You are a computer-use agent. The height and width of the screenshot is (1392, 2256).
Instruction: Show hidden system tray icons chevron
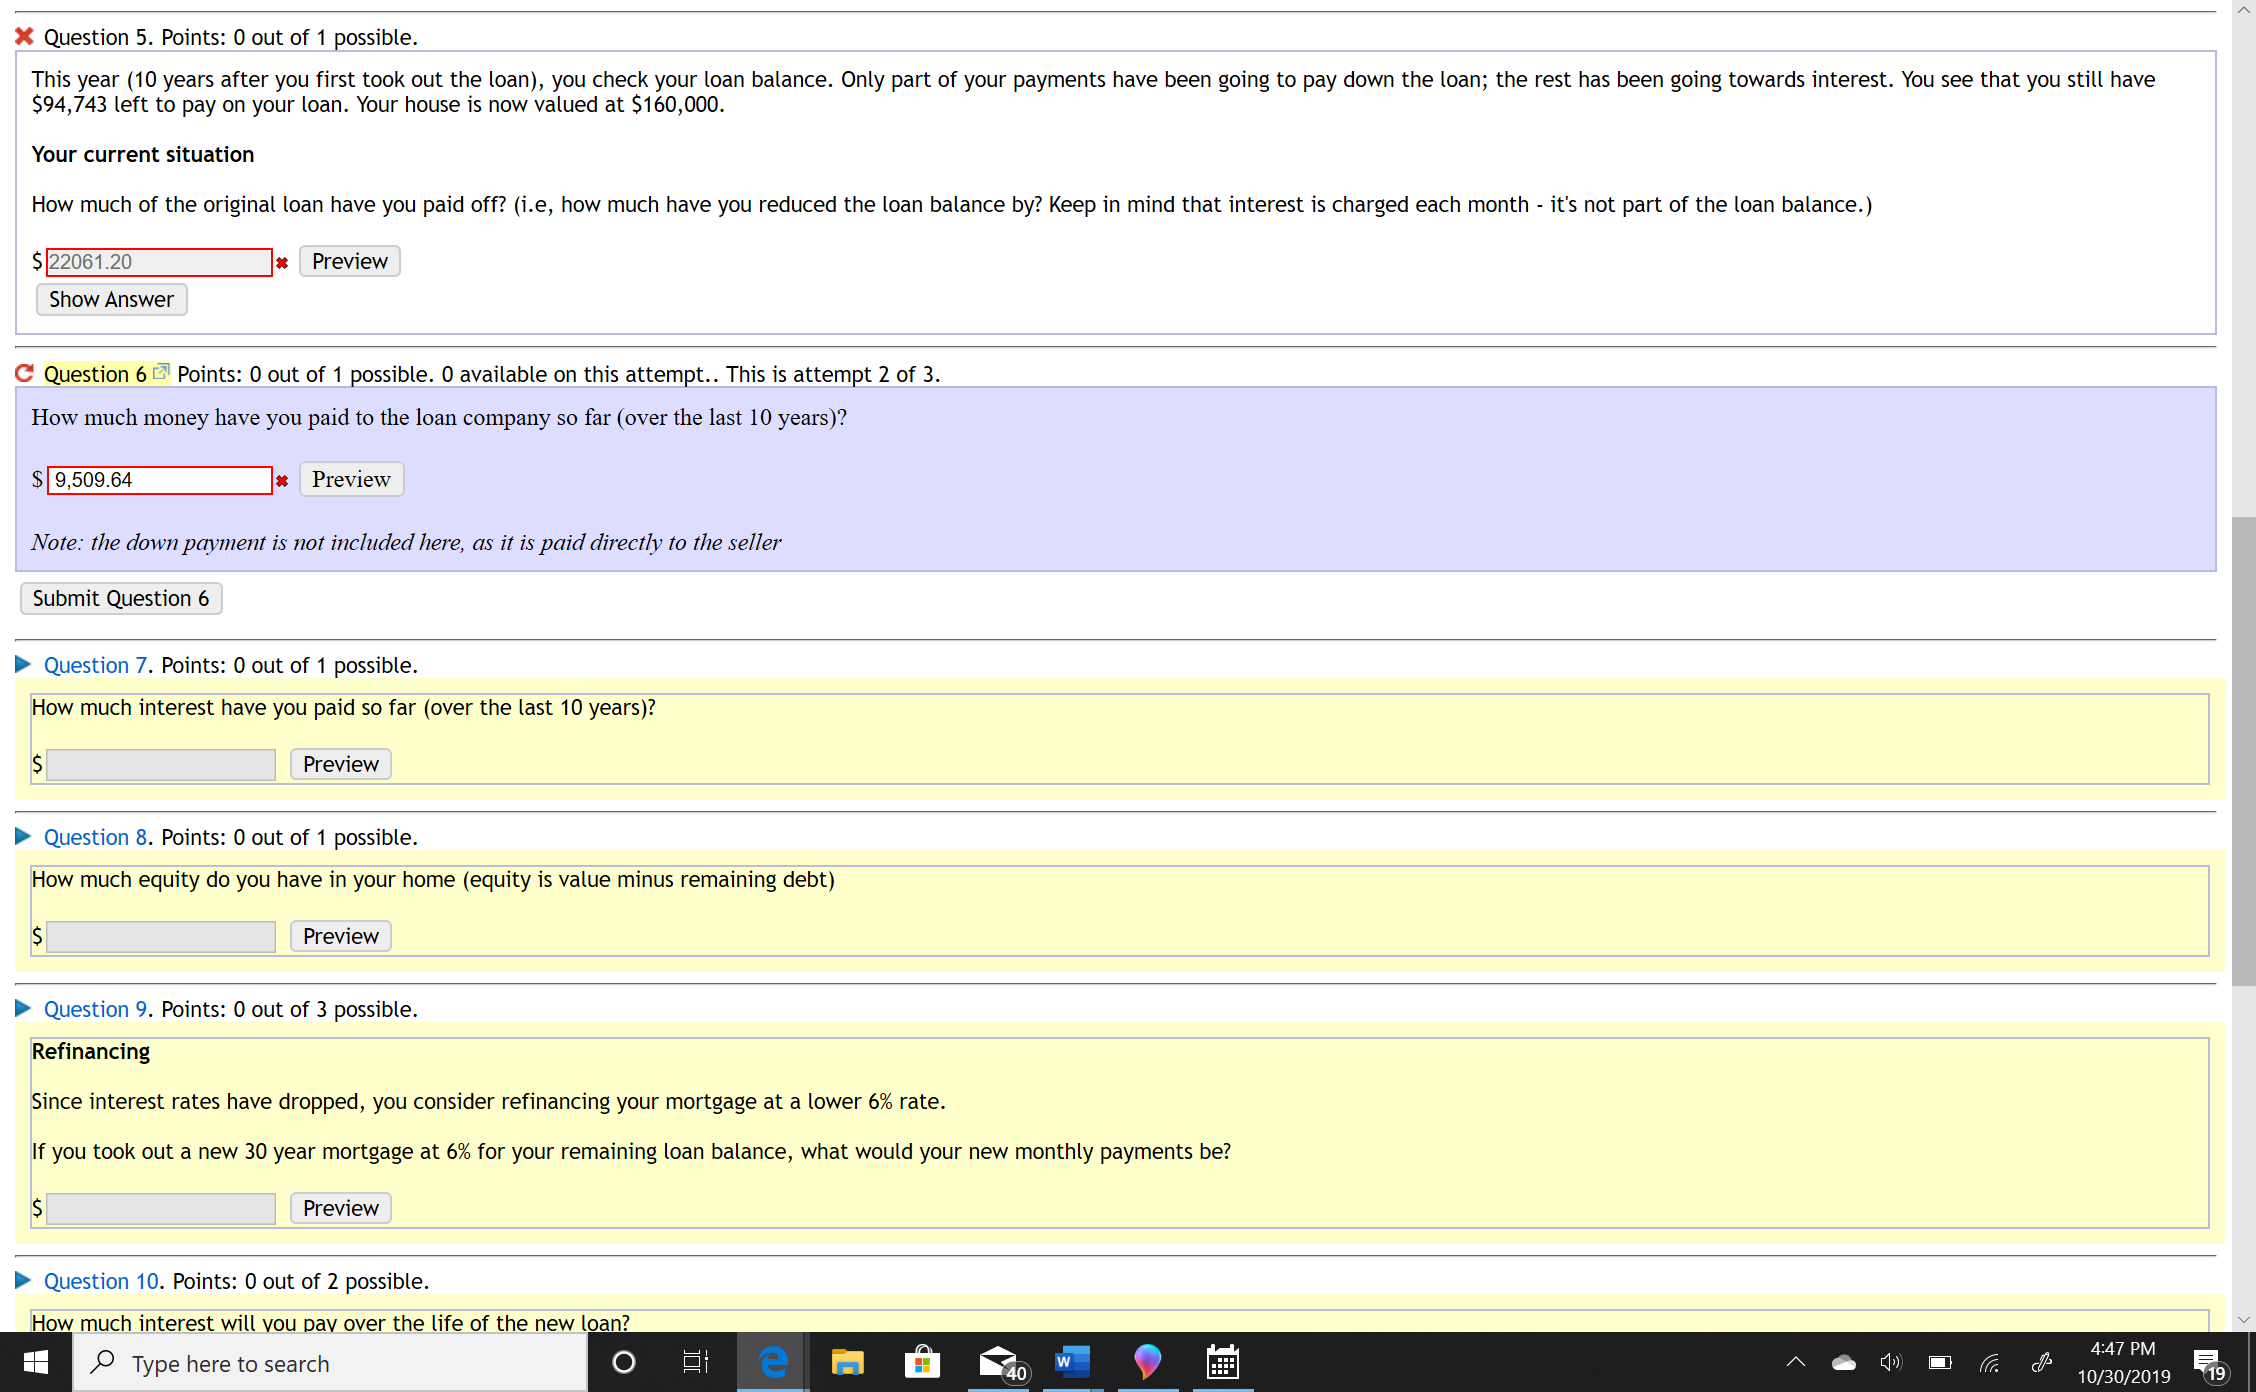(x=1795, y=1362)
